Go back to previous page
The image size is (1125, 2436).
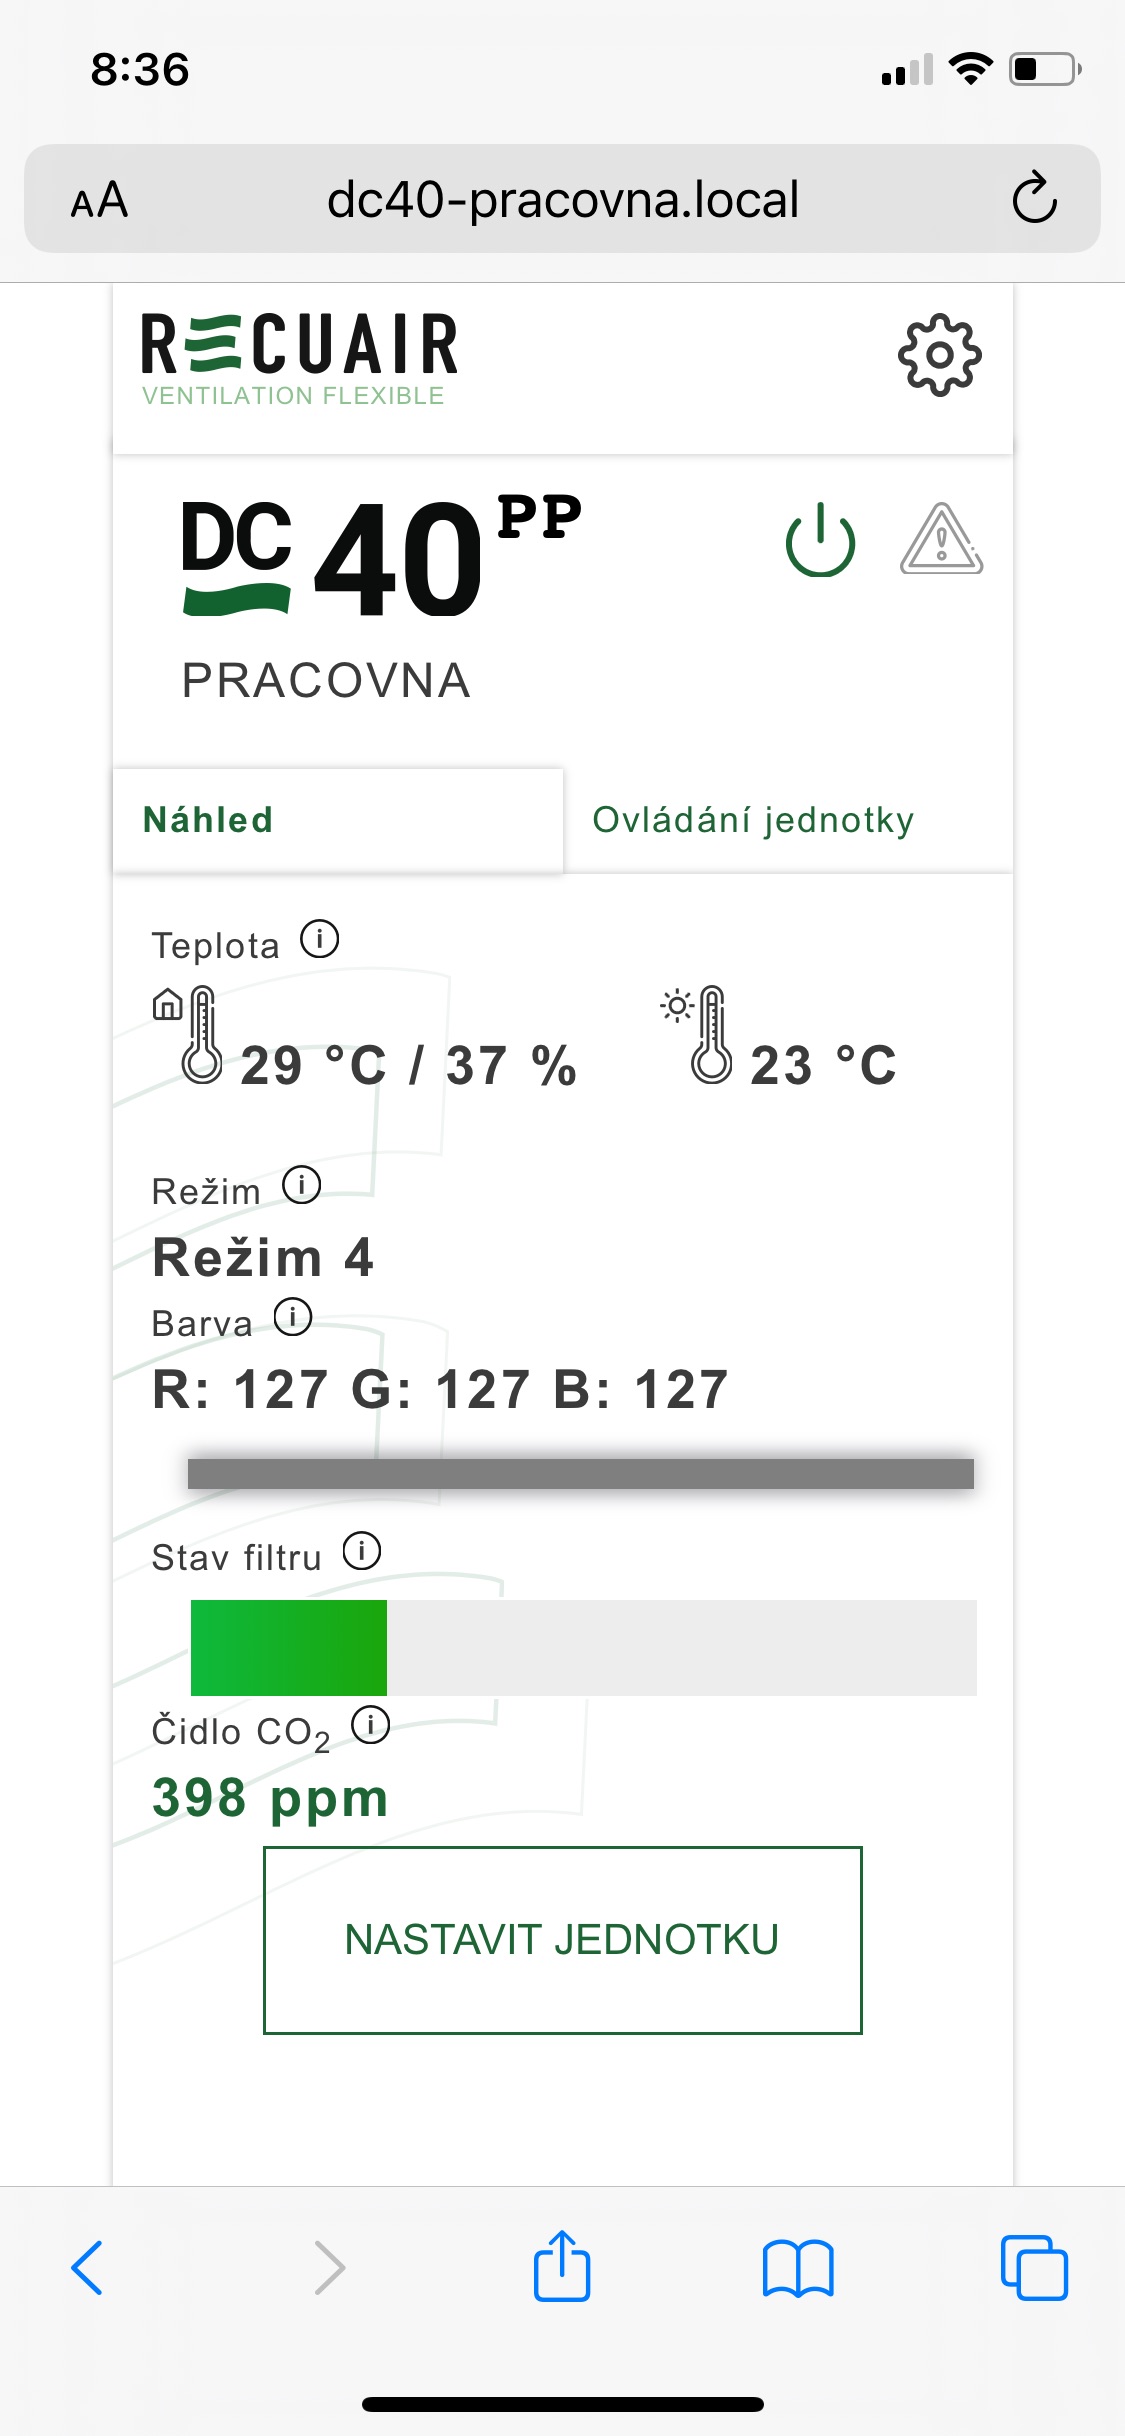88,2267
